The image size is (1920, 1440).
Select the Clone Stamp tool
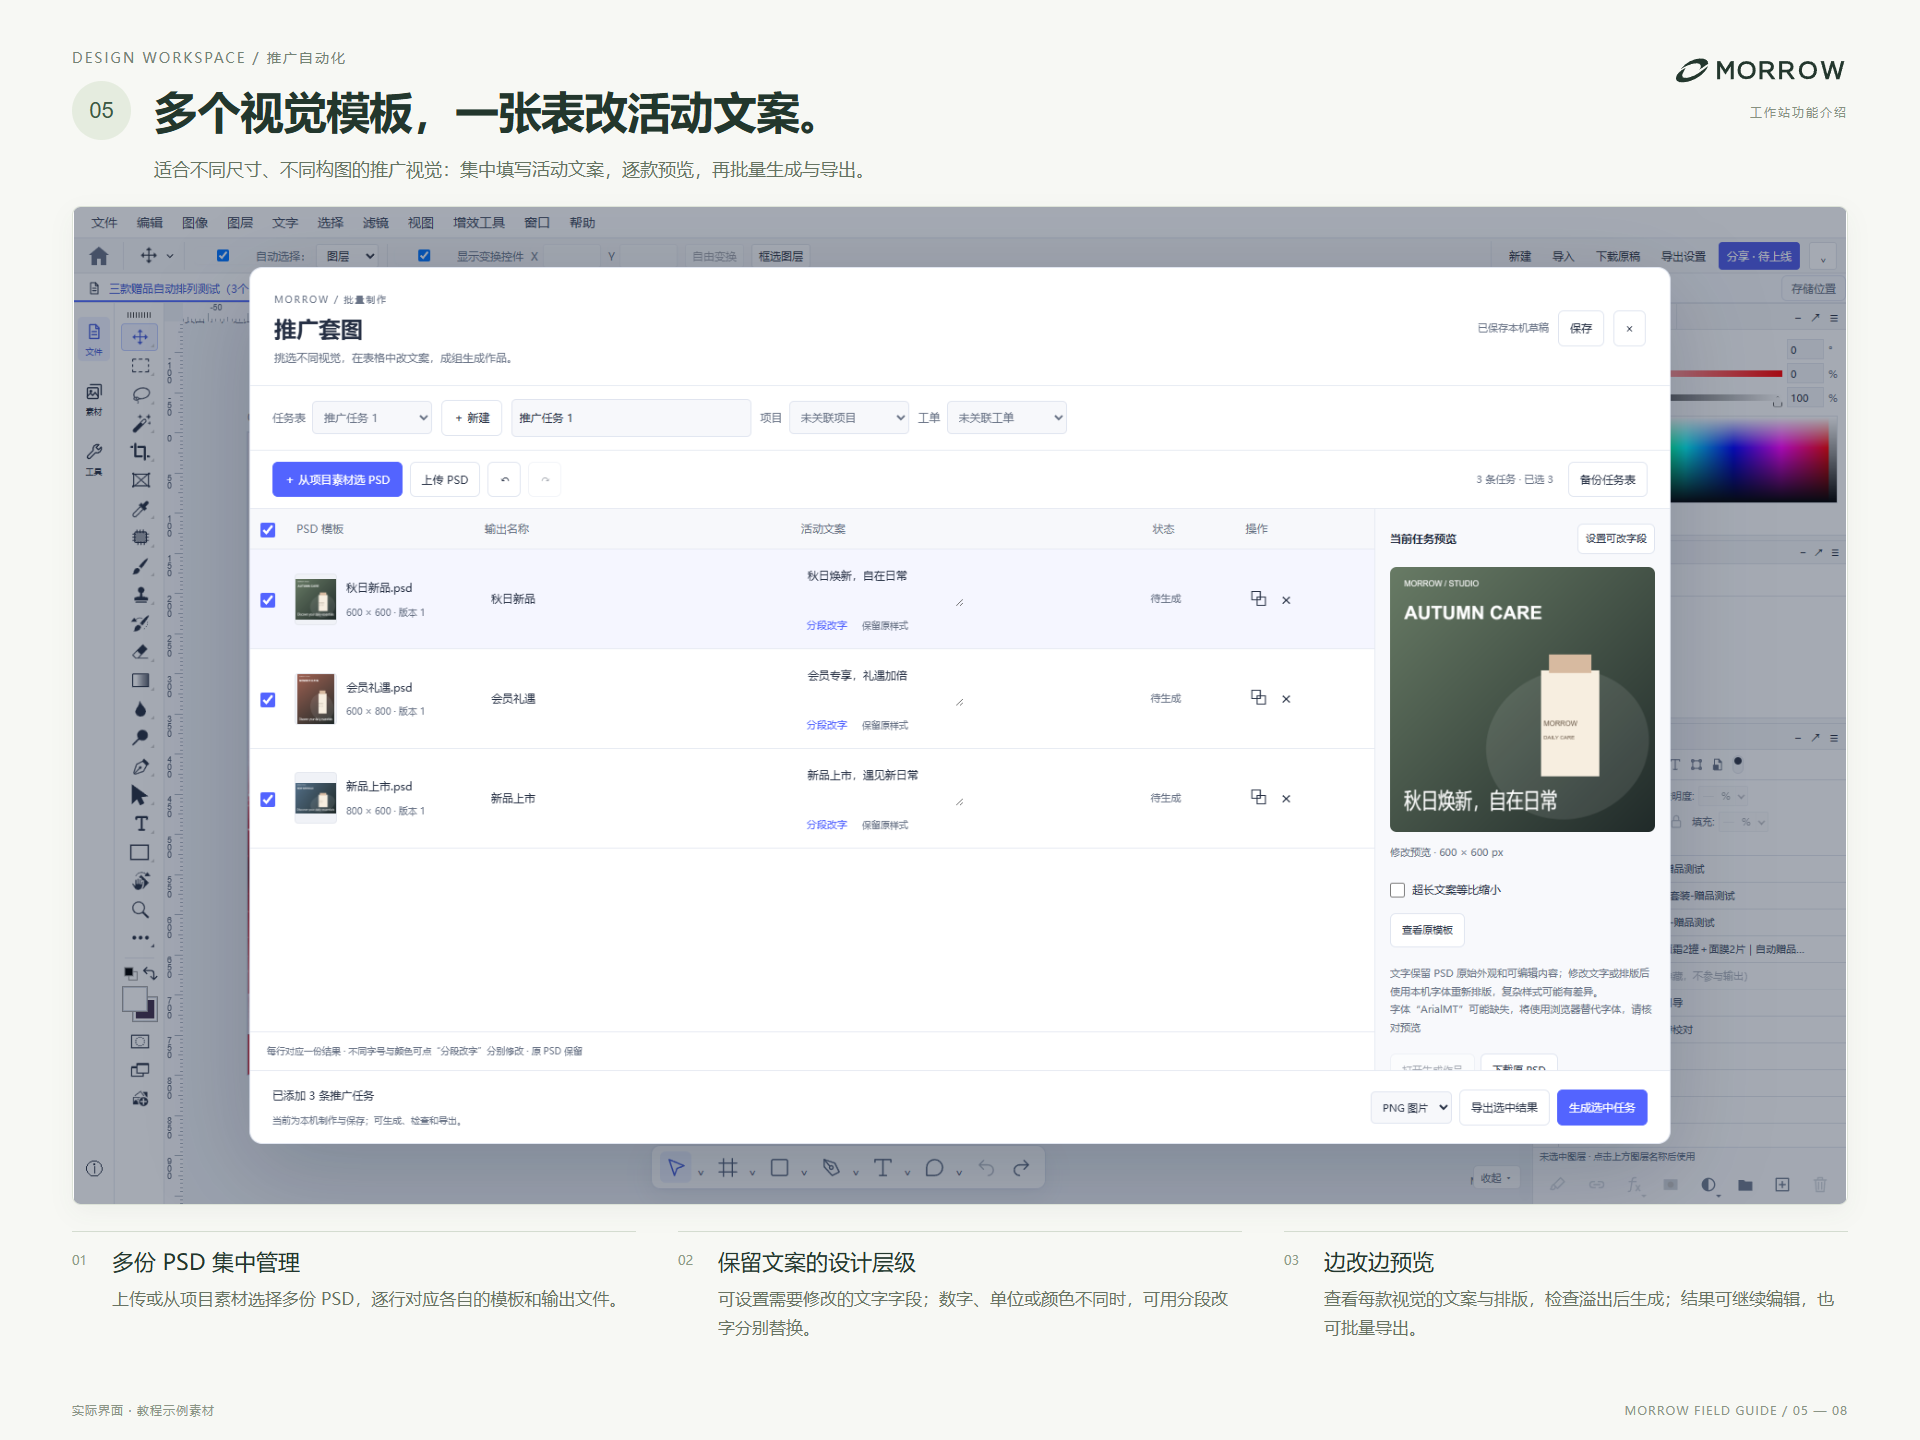click(140, 595)
